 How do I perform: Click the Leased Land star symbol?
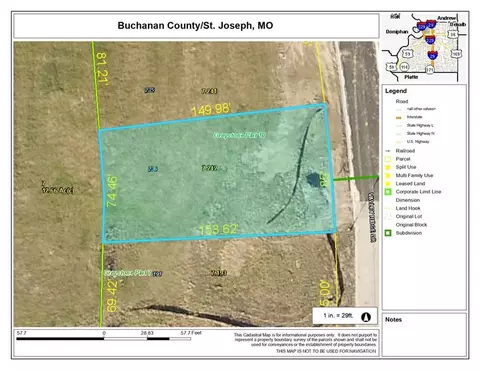coord(388,184)
